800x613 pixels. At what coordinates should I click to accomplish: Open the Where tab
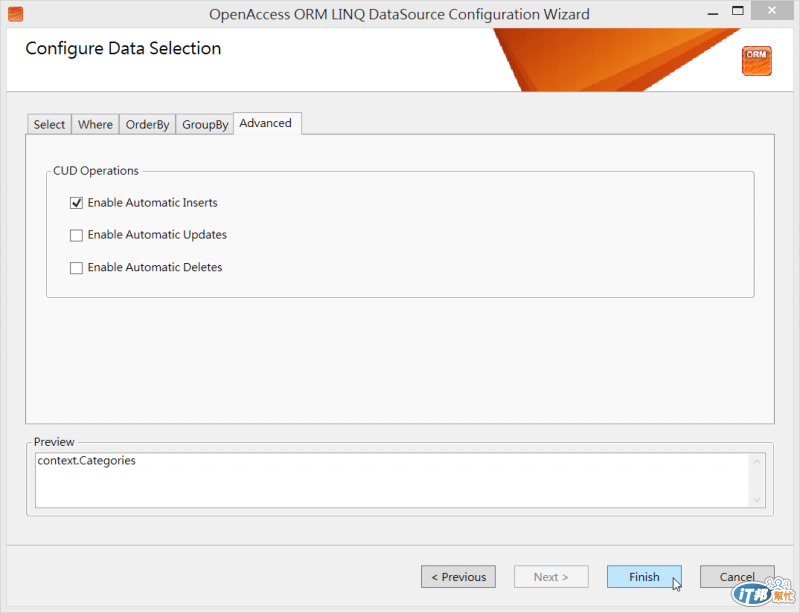(95, 125)
